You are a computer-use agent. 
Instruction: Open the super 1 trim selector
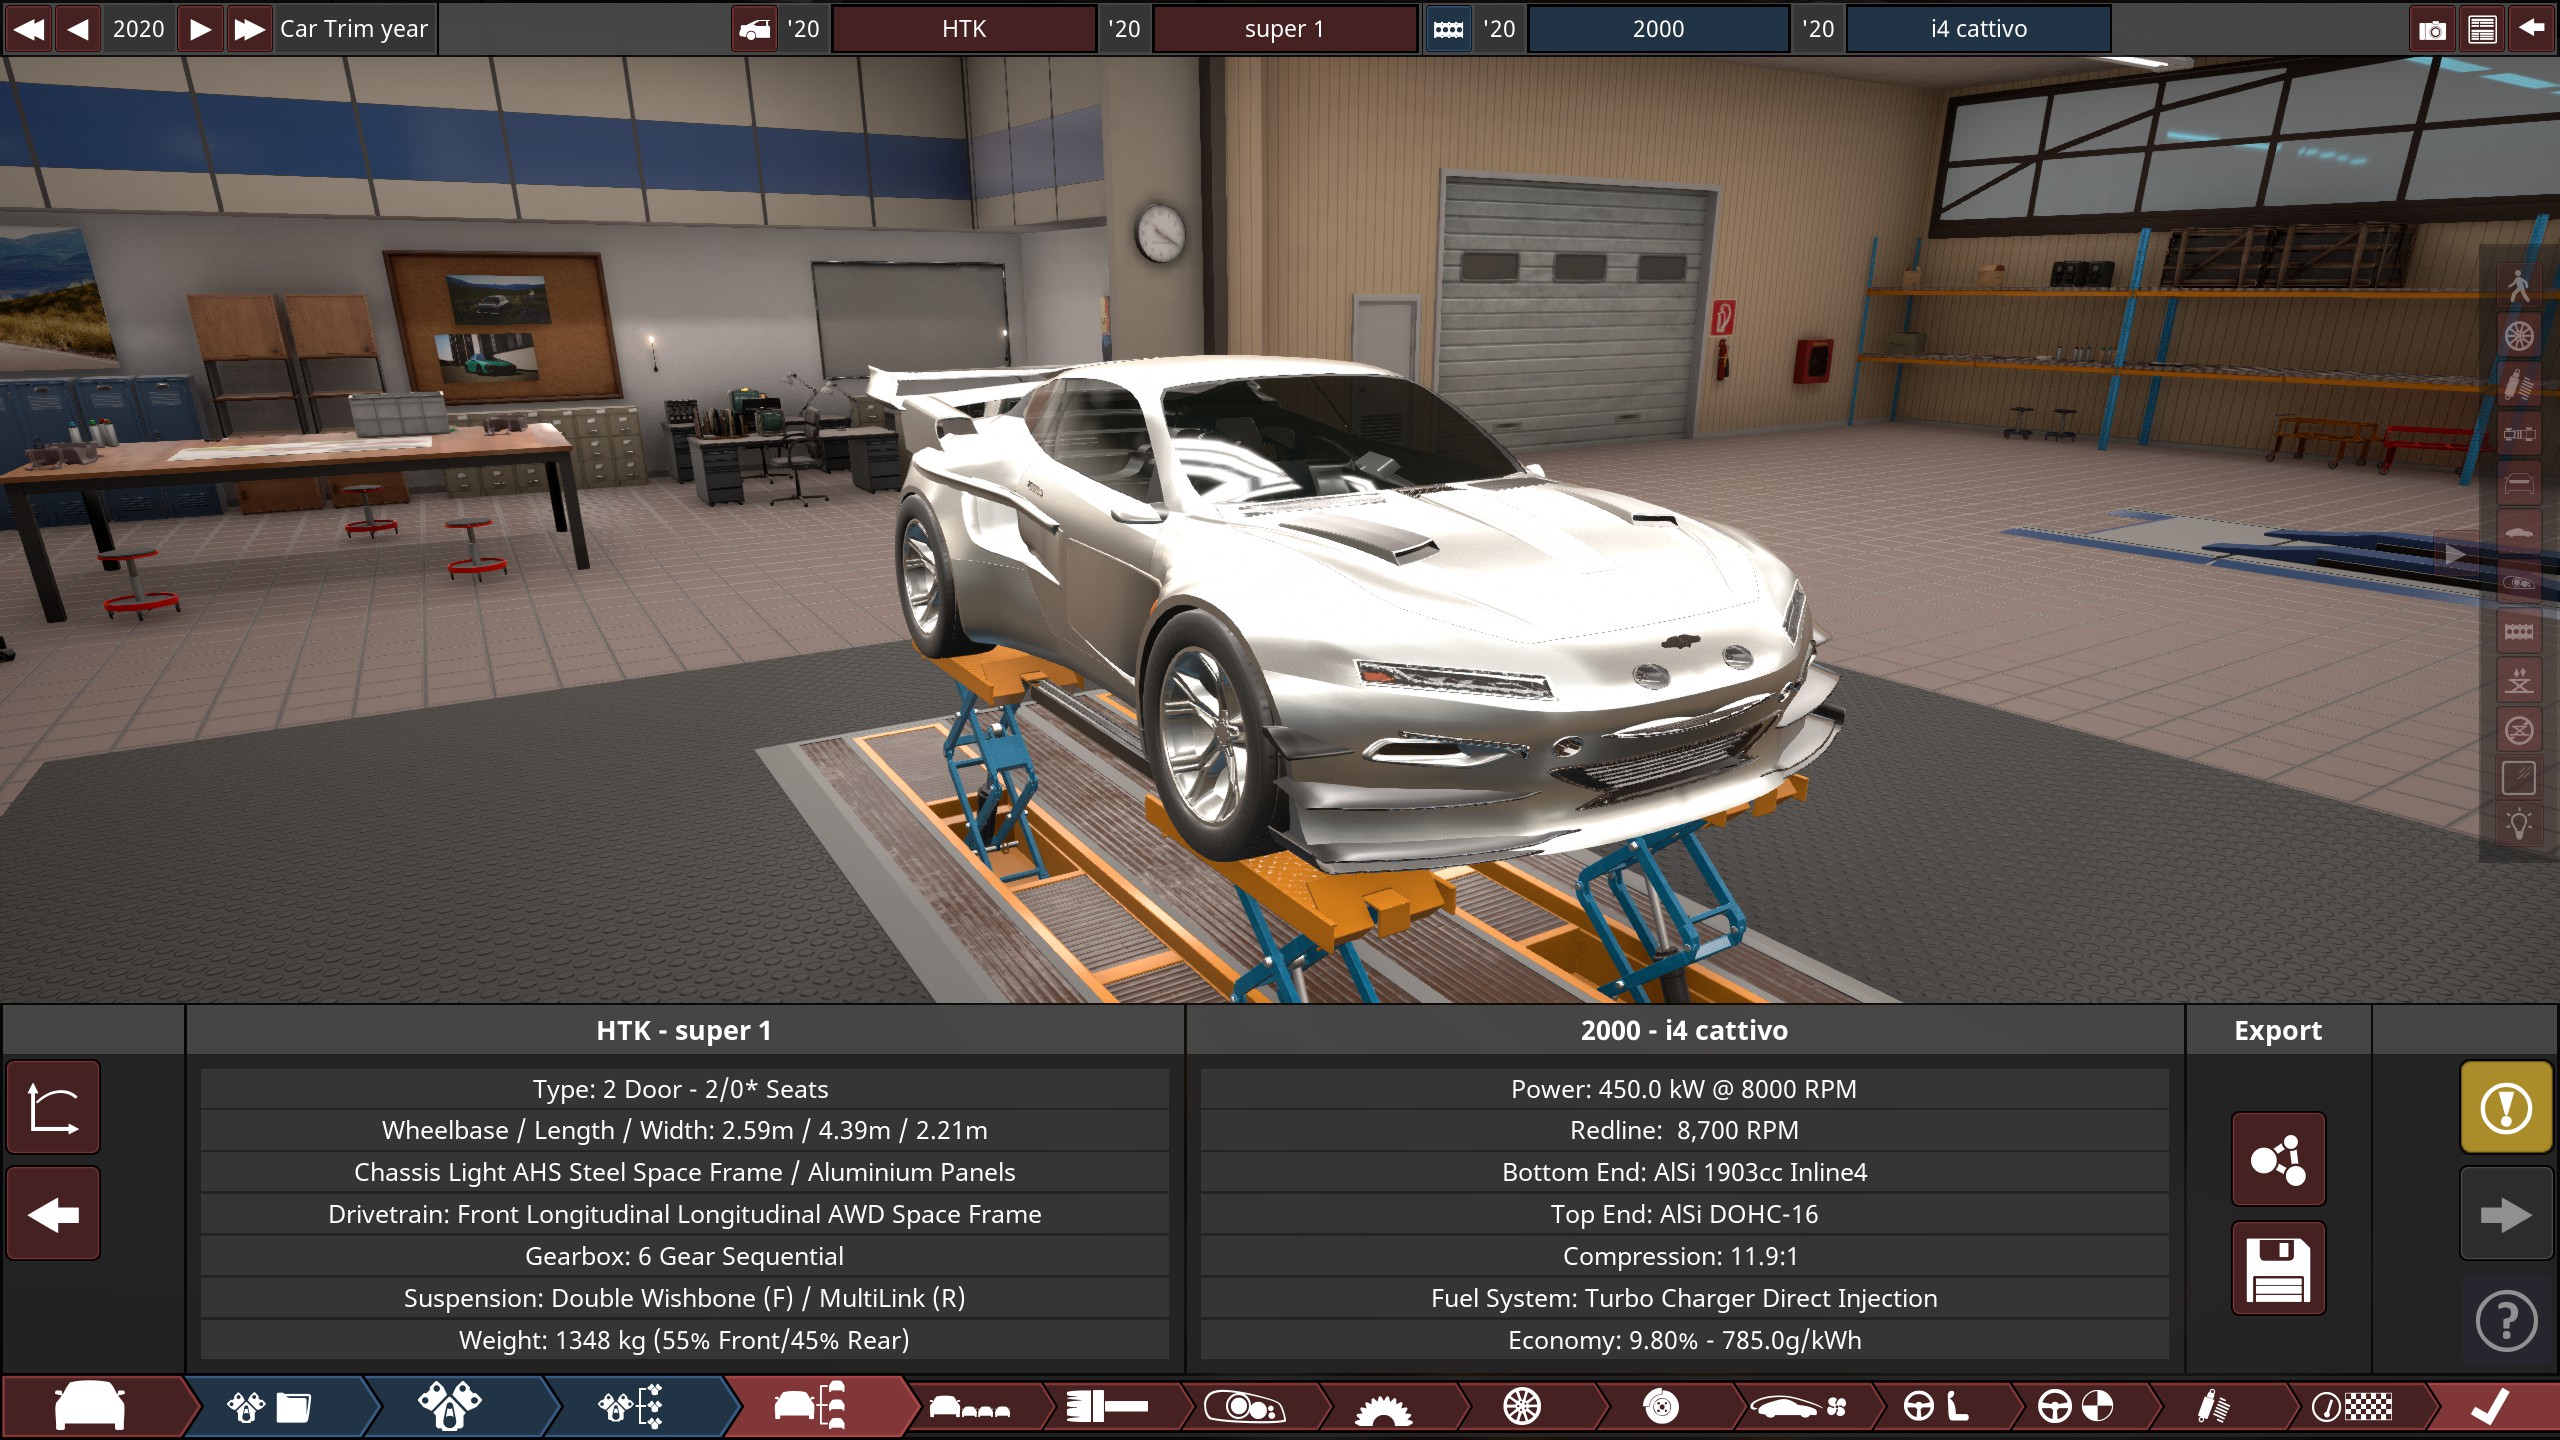(x=1284, y=29)
